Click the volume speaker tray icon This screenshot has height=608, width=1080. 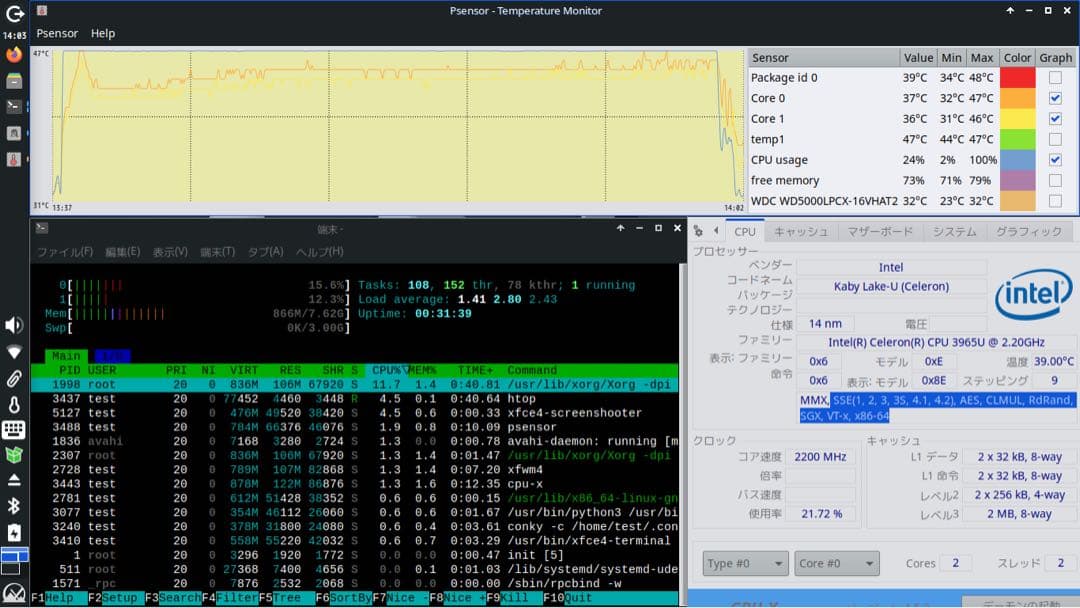pyautogui.click(x=14, y=325)
